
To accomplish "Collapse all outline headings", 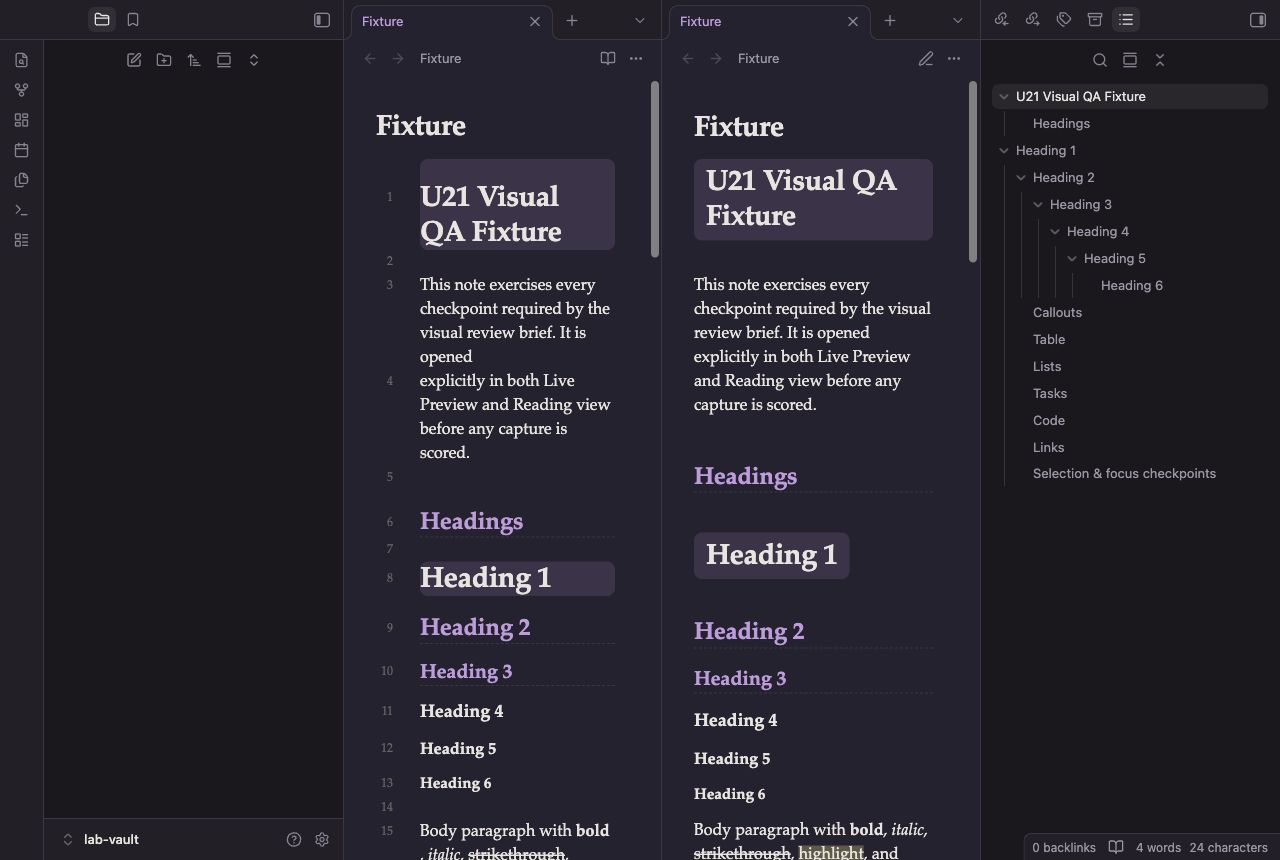I will [x=1160, y=60].
